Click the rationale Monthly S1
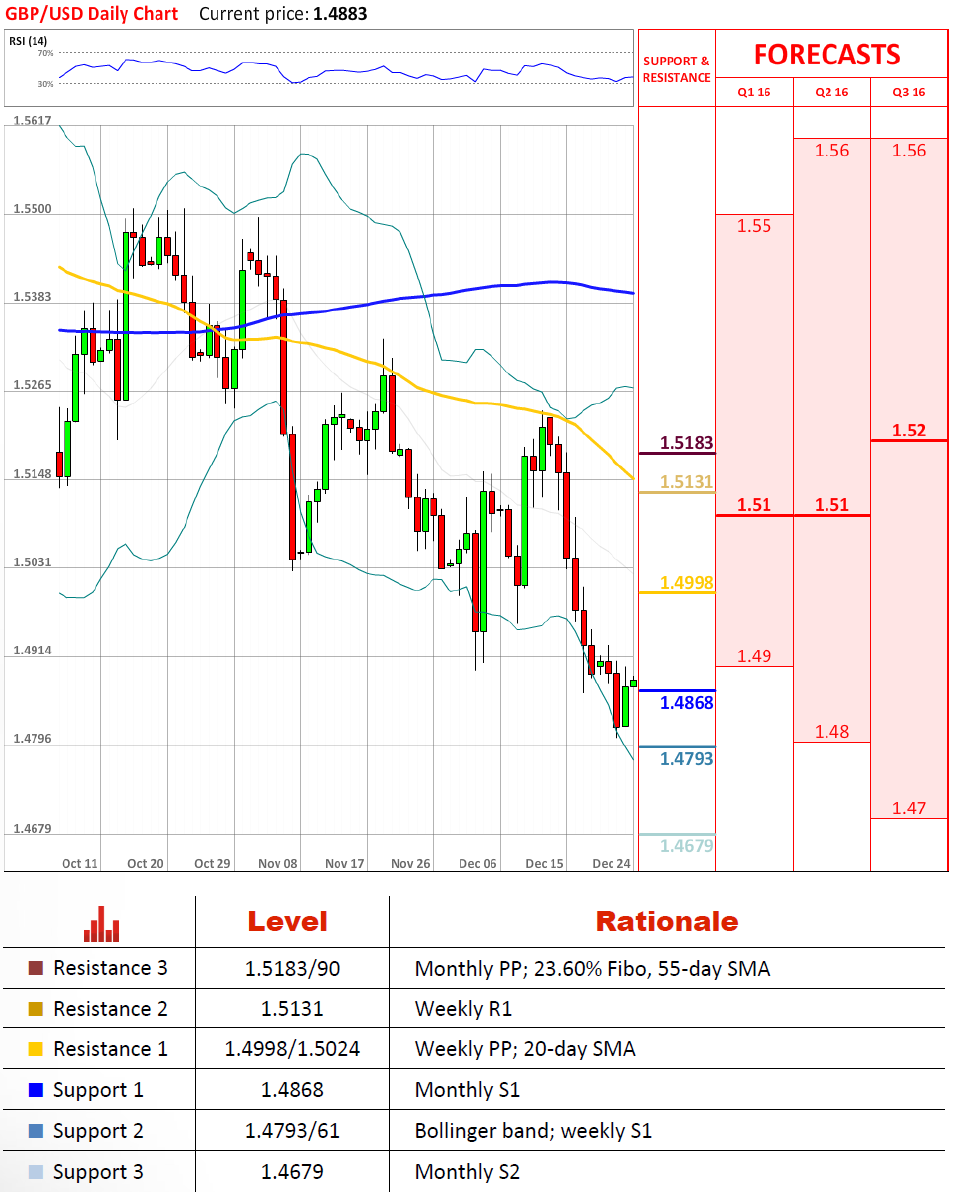Screen dimensions: 953x1192 [x=467, y=1090]
